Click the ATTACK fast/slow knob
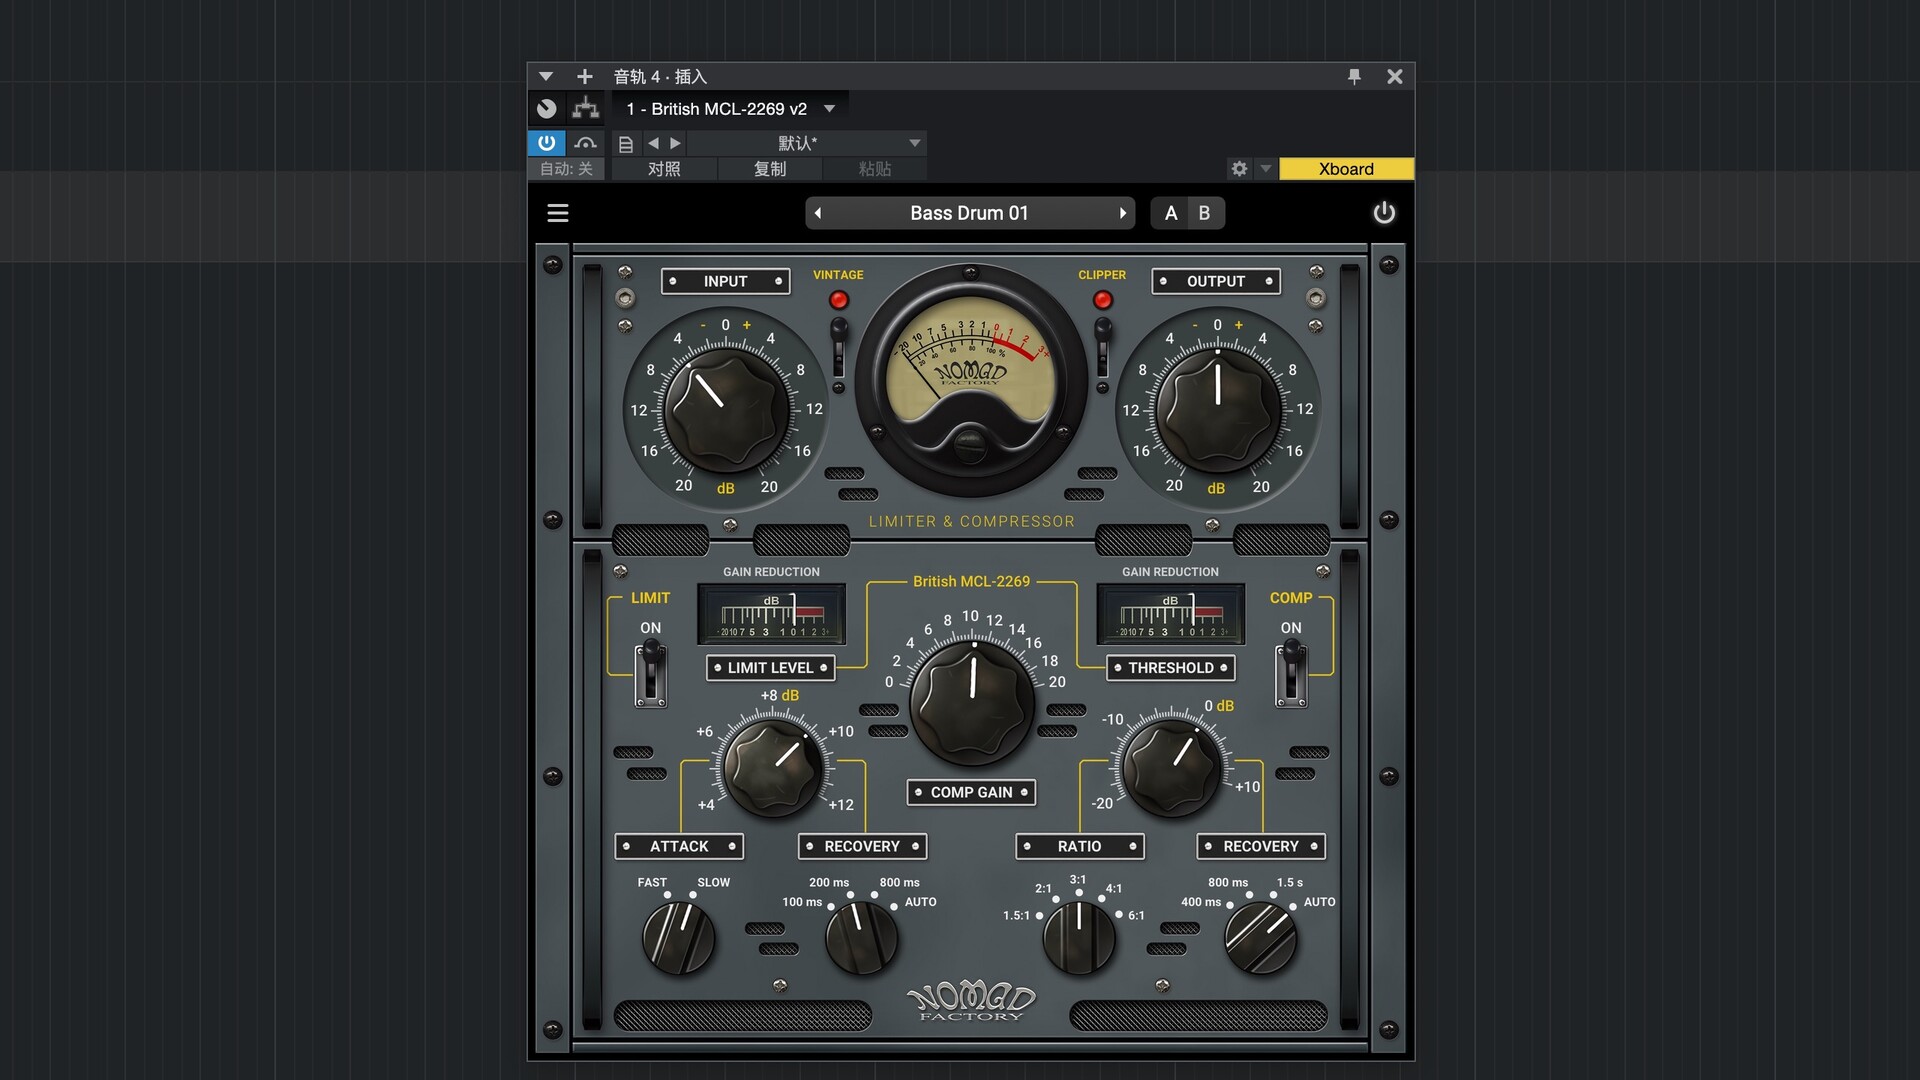This screenshot has height=1080, width=1920. point(679,937)
